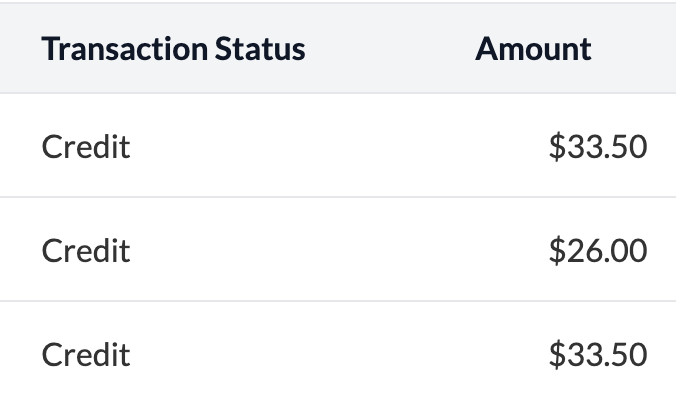Image resolution: width=676 pixels, height=404 pixels.
Task: Click Credit status in the $26.00 row
Action: [86, 250]
